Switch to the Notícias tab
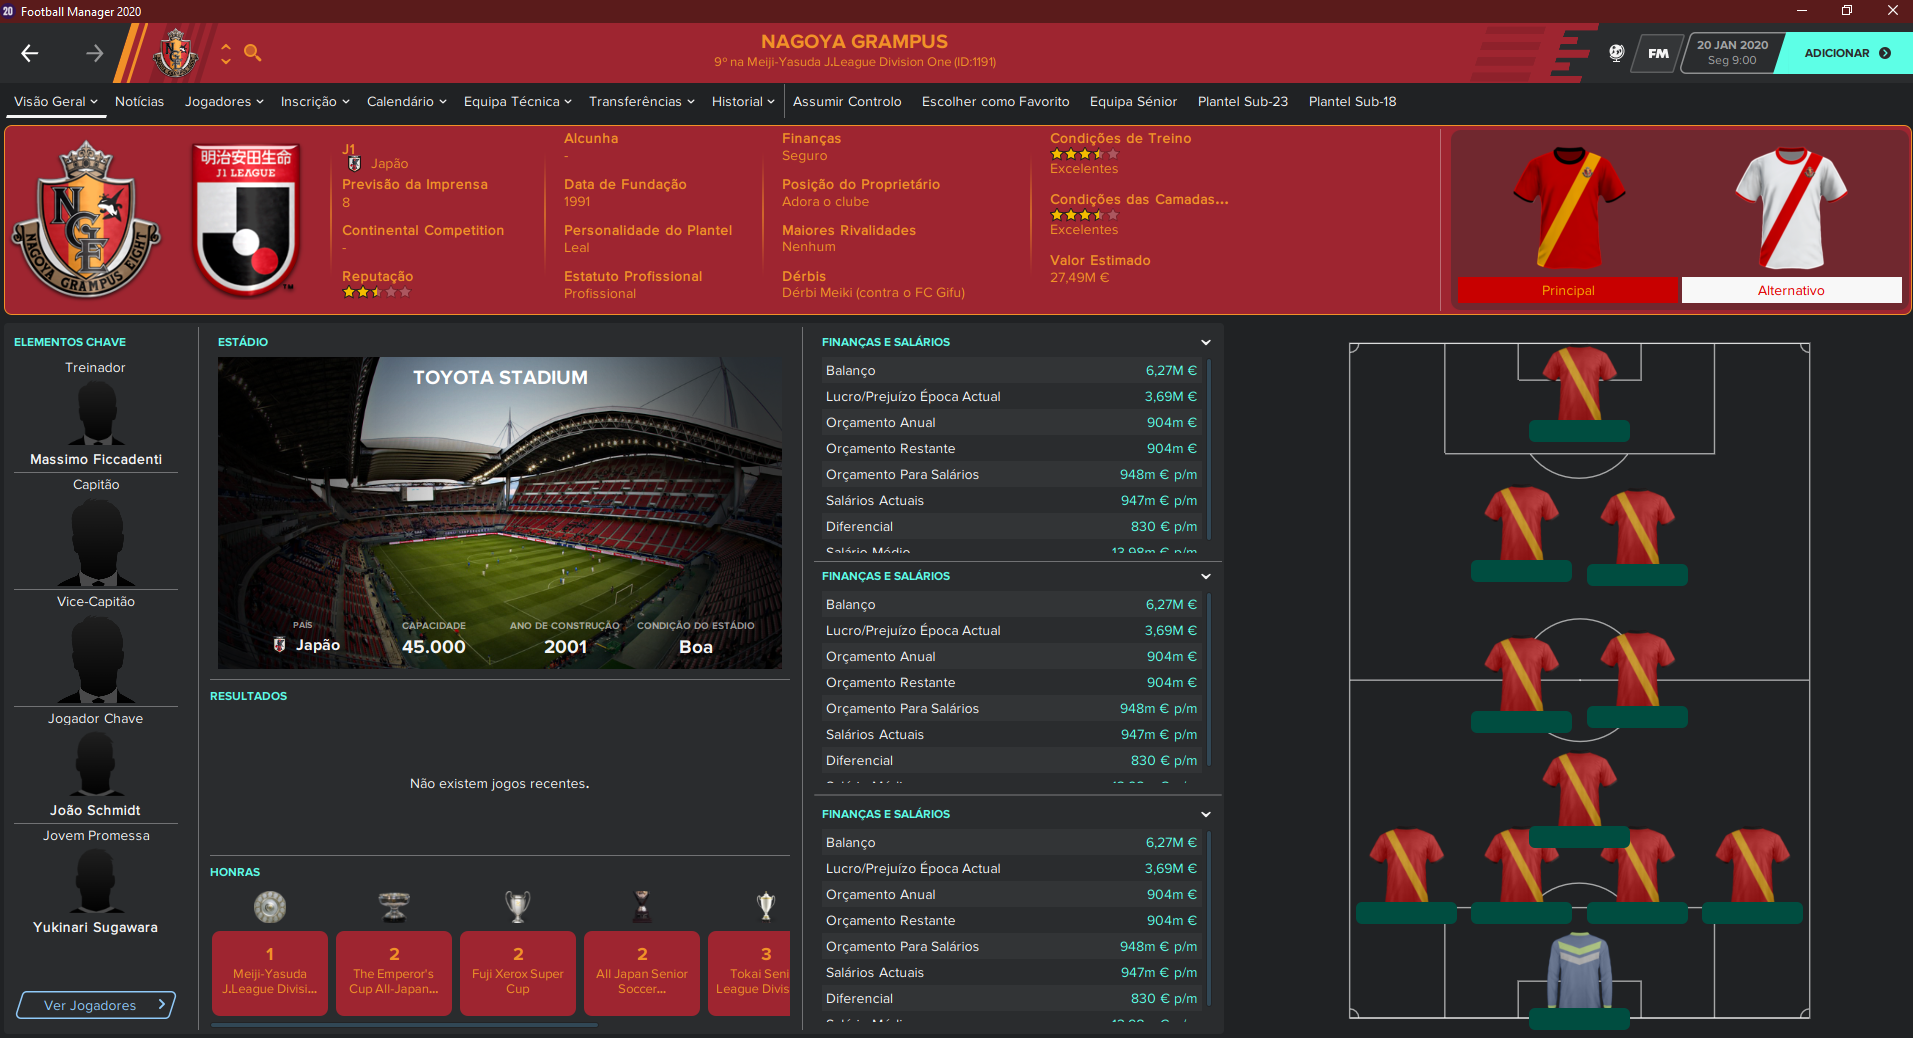The width and height of the screenshot is (1913, 1038). 139,102
